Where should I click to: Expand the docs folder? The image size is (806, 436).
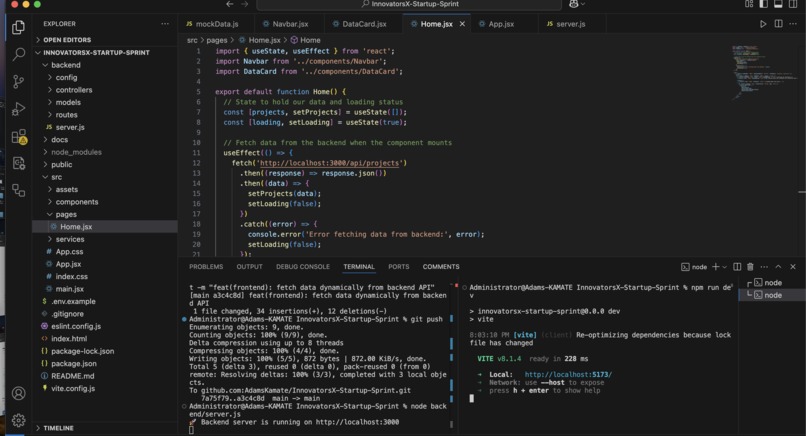[60, 139]
